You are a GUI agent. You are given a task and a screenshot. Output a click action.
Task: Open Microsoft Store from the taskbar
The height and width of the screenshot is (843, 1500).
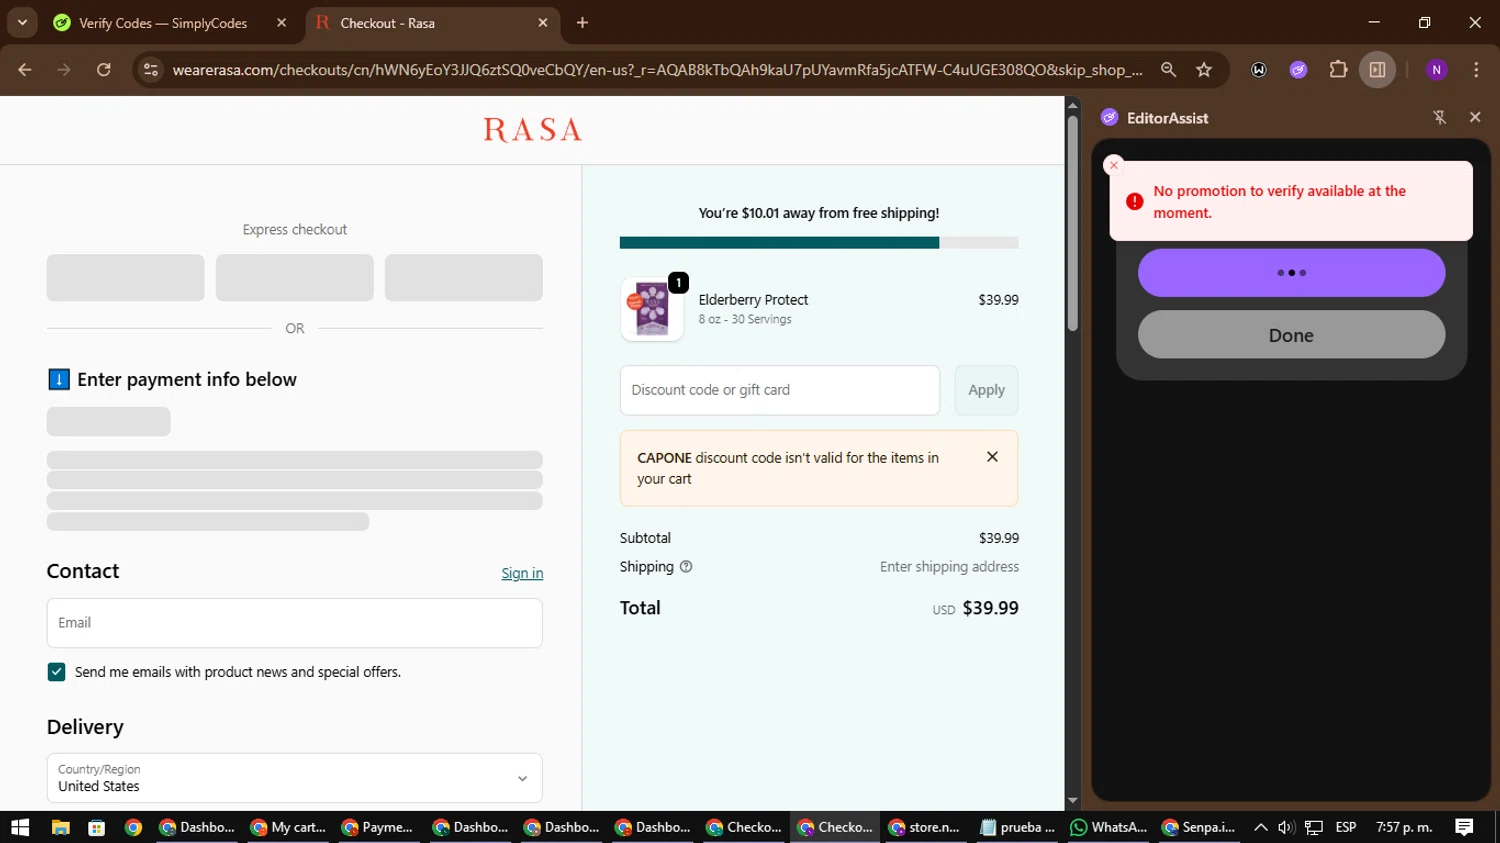(97, 827)
